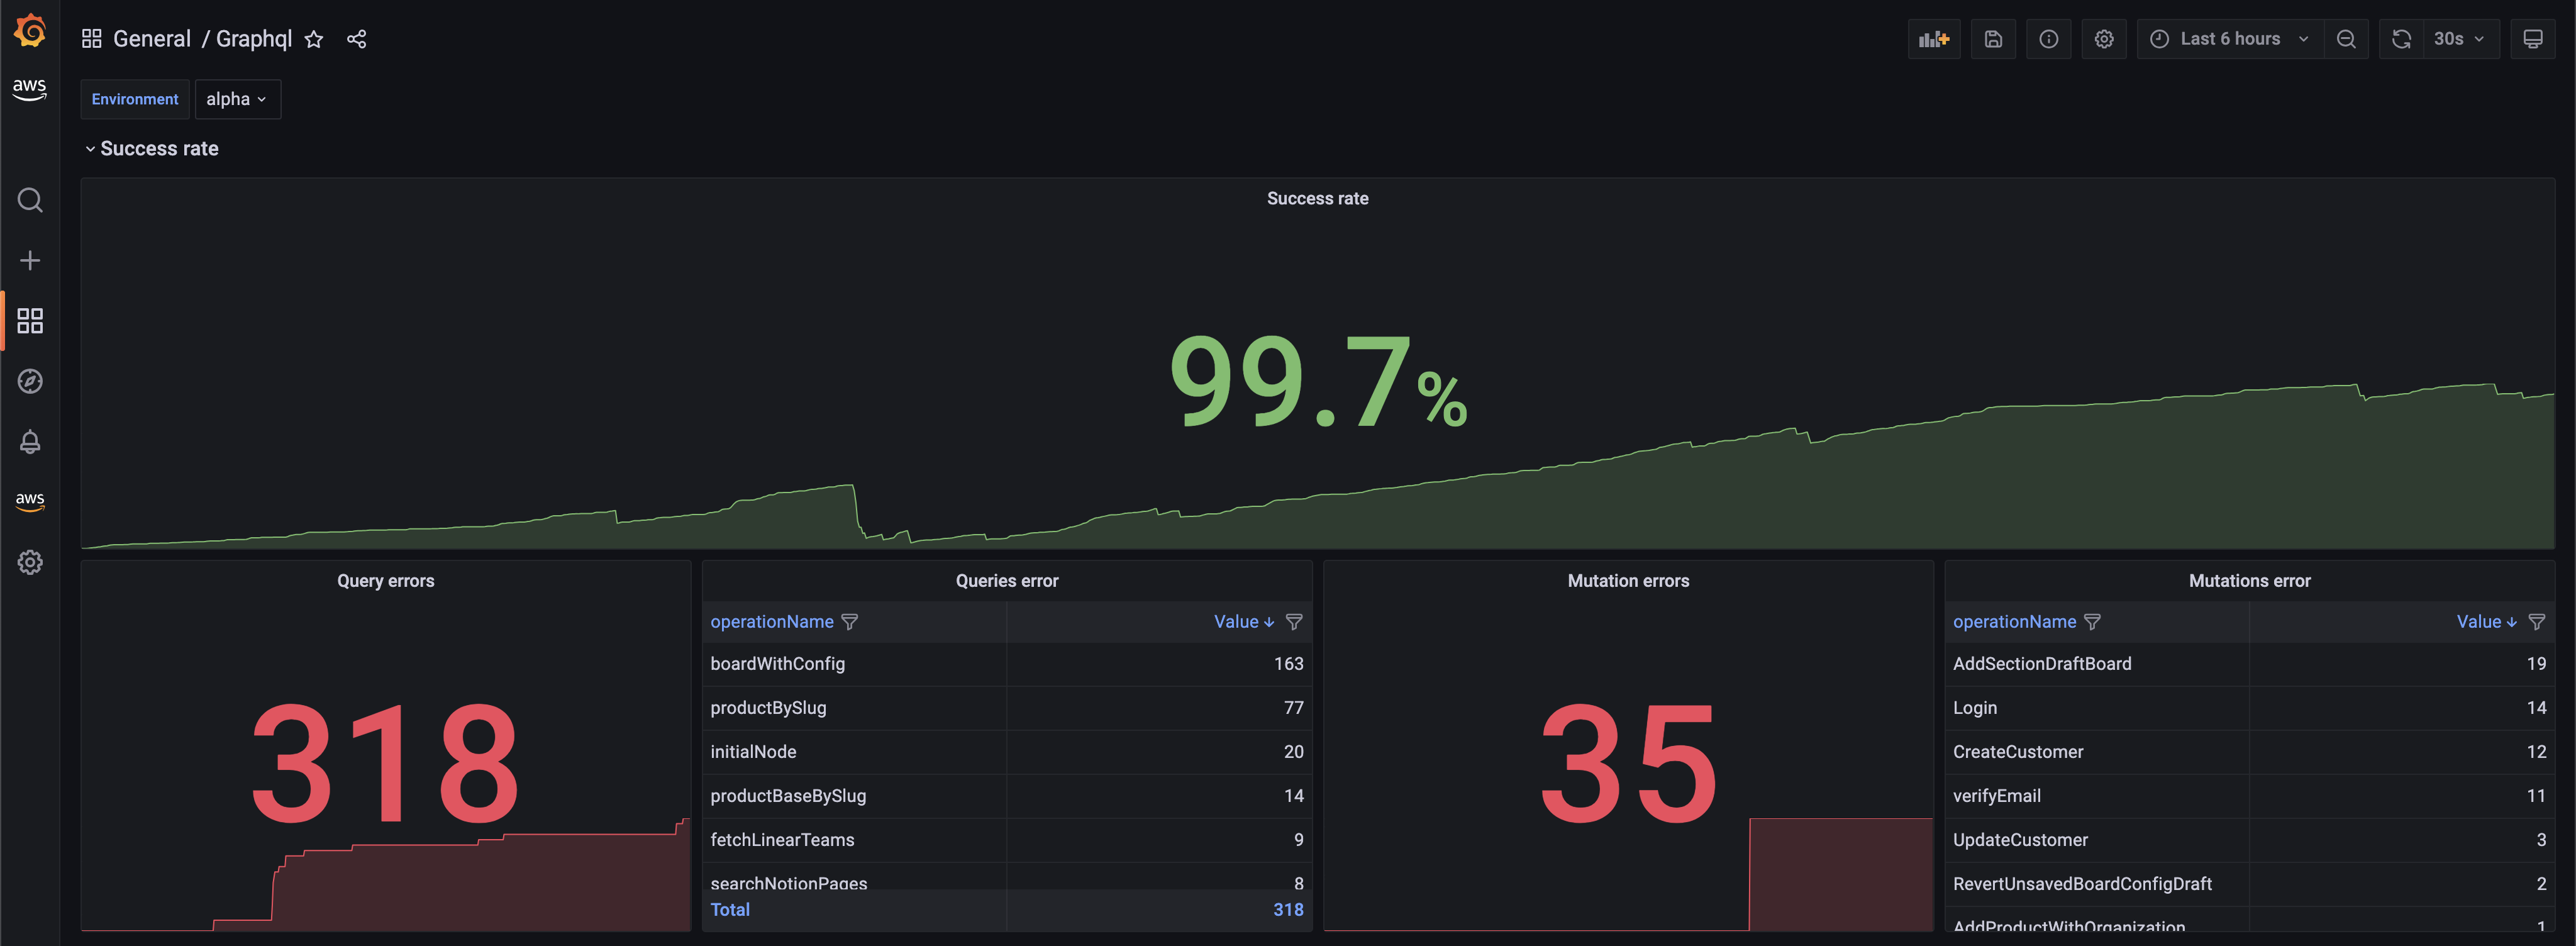
Task: Open dashboard settings gear
Action: pyautogui.click(x=2104, y=39)
